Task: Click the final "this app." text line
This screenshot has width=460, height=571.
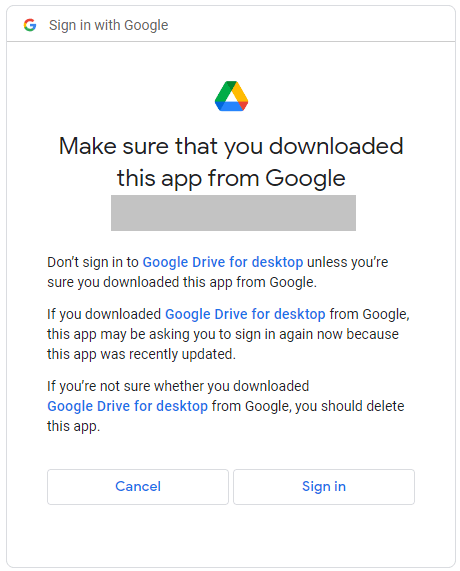Action: [x=74, y=426]
